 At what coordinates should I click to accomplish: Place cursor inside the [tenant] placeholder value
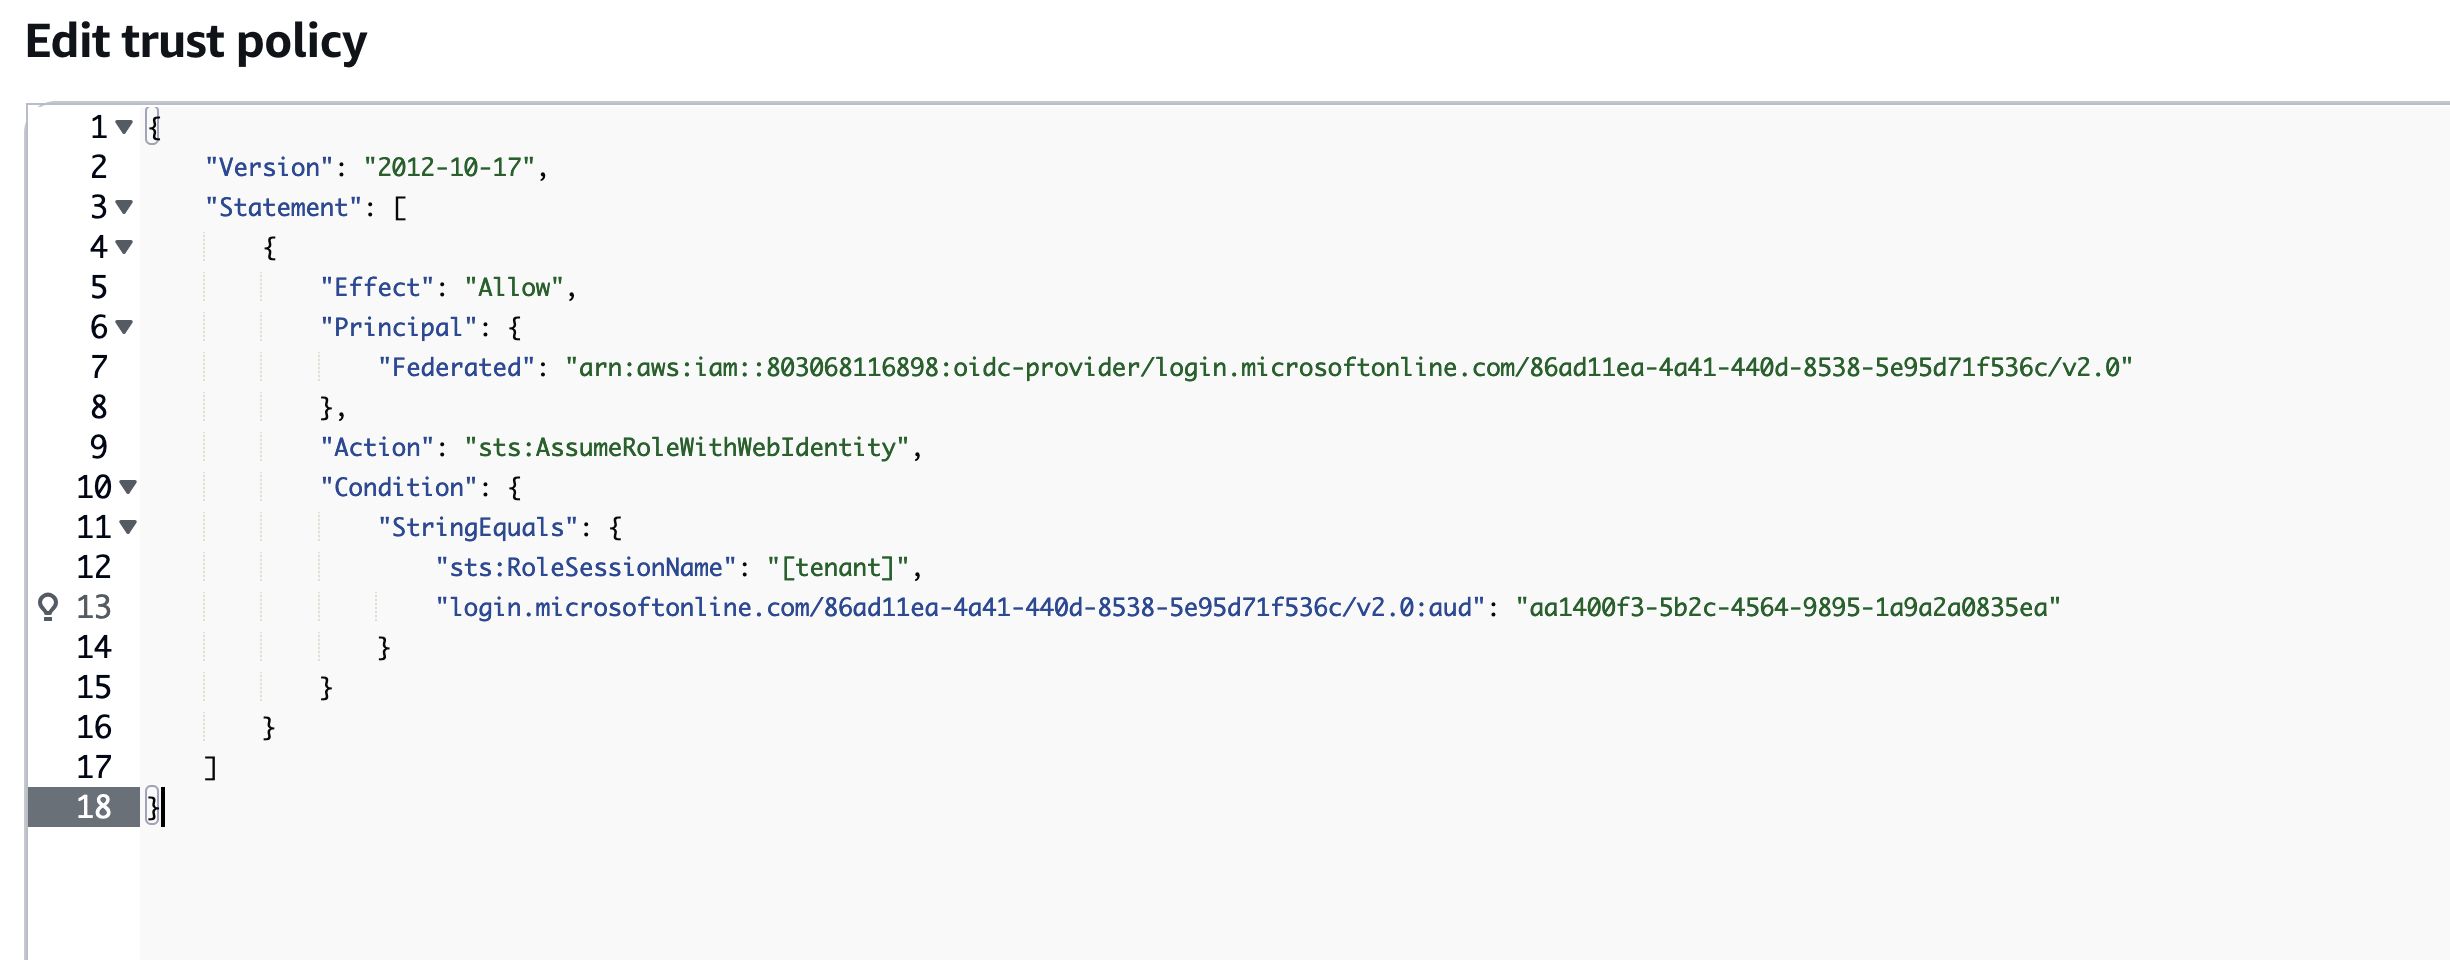pos(845,567)
